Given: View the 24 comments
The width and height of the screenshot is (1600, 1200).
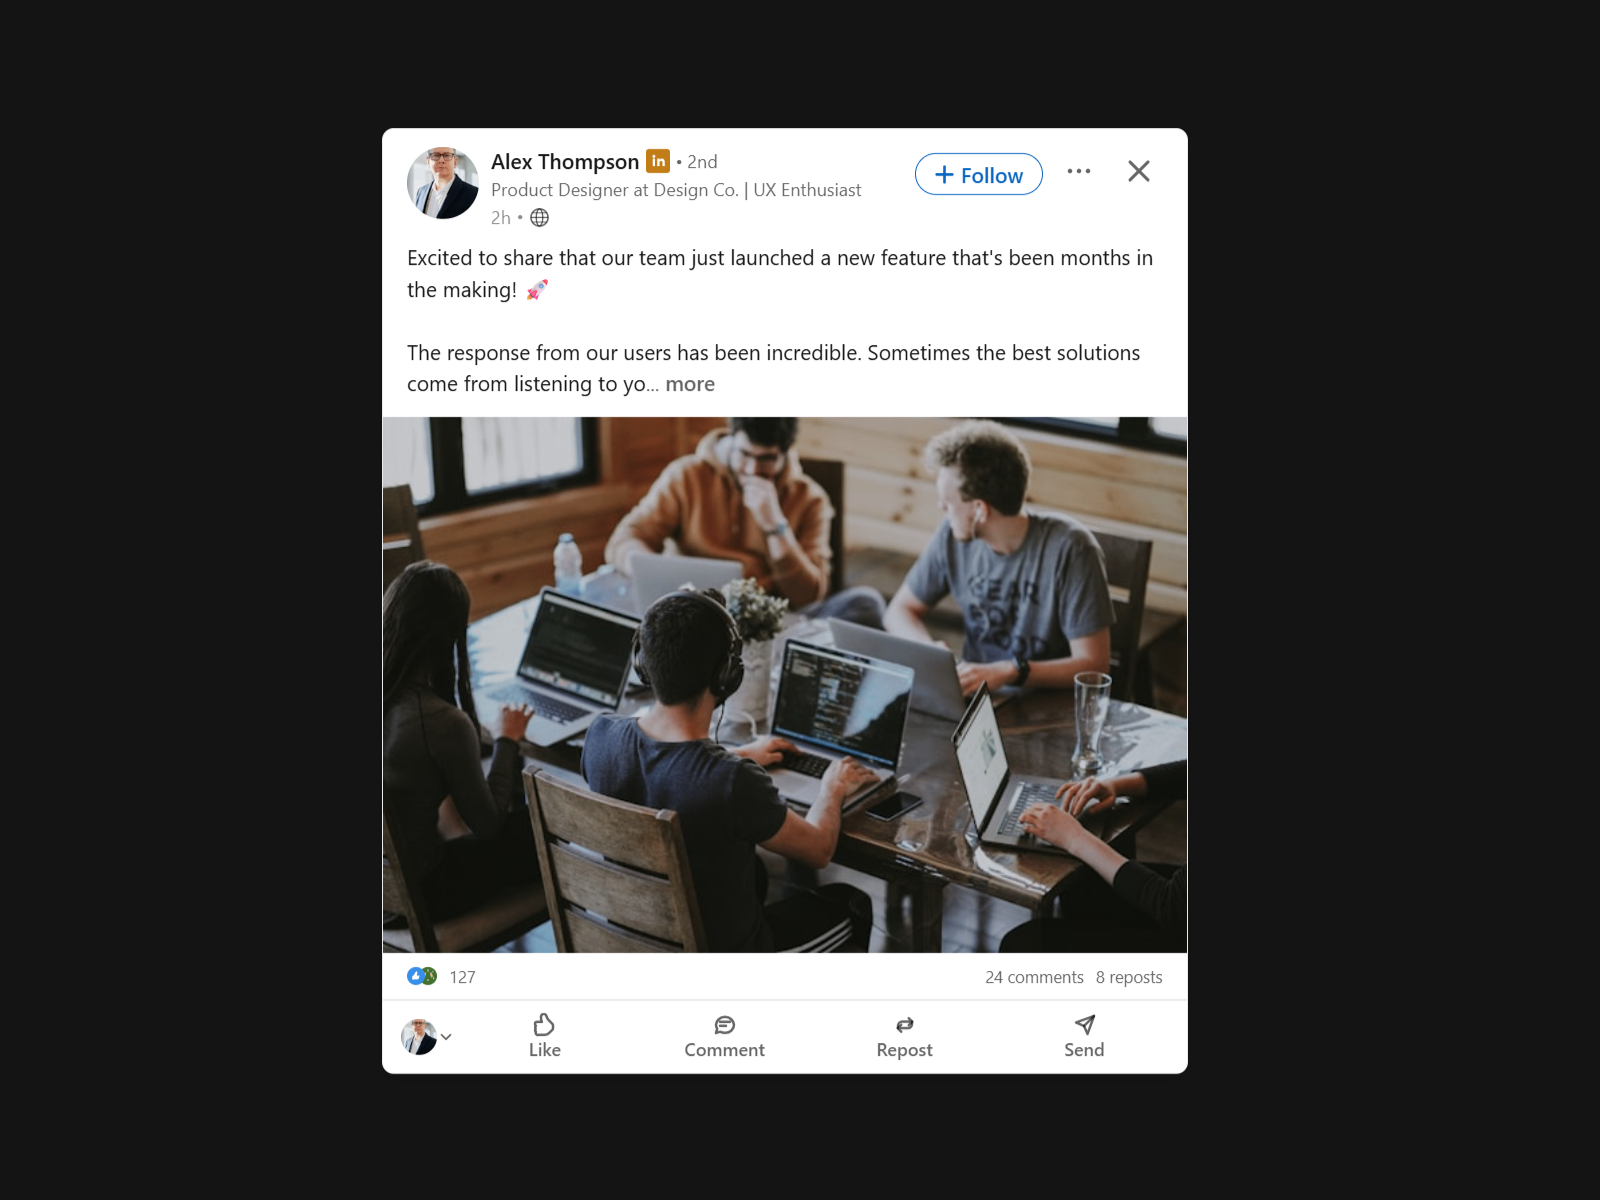Looking at the screenshot, I should click(x=1034, y=977).
